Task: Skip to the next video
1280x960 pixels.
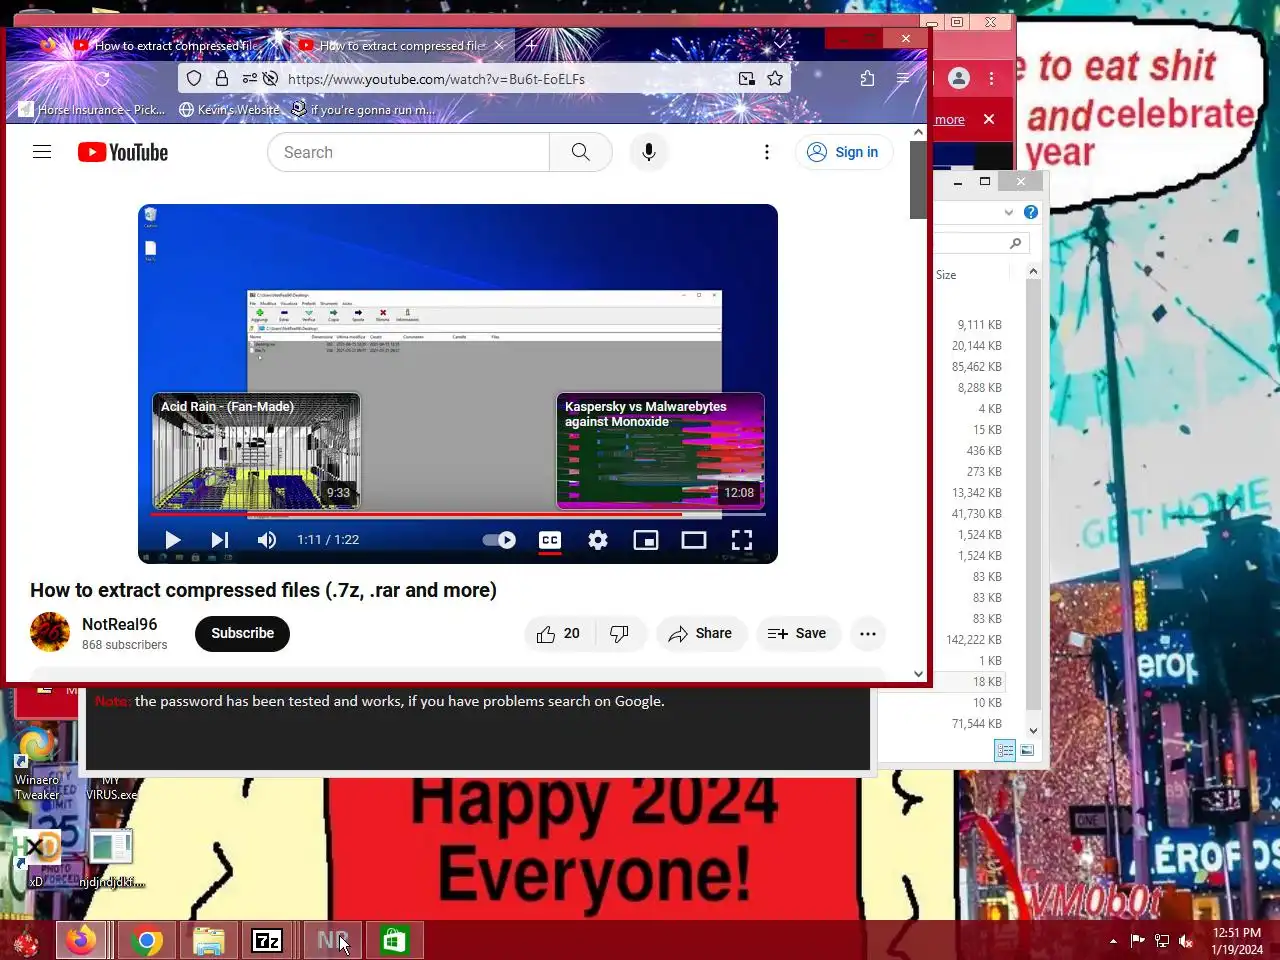Action: (220, 540)
